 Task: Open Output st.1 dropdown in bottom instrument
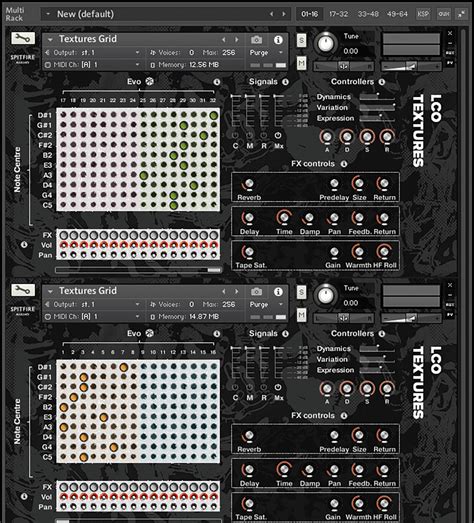tap(93, 305)
